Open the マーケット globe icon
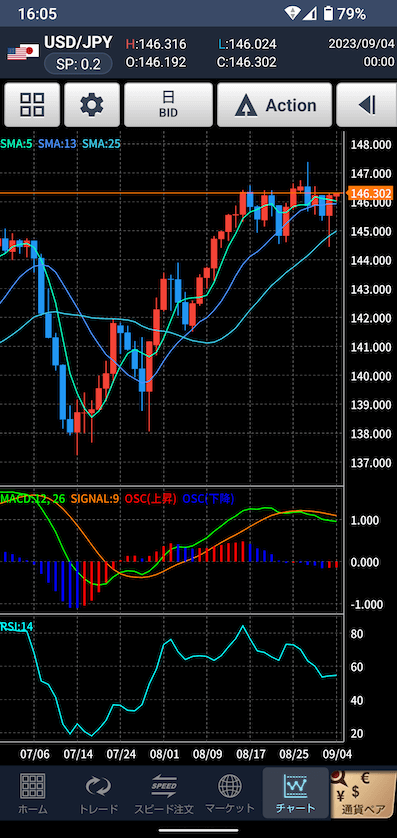The image size is (397, 838). pos(230,793)
